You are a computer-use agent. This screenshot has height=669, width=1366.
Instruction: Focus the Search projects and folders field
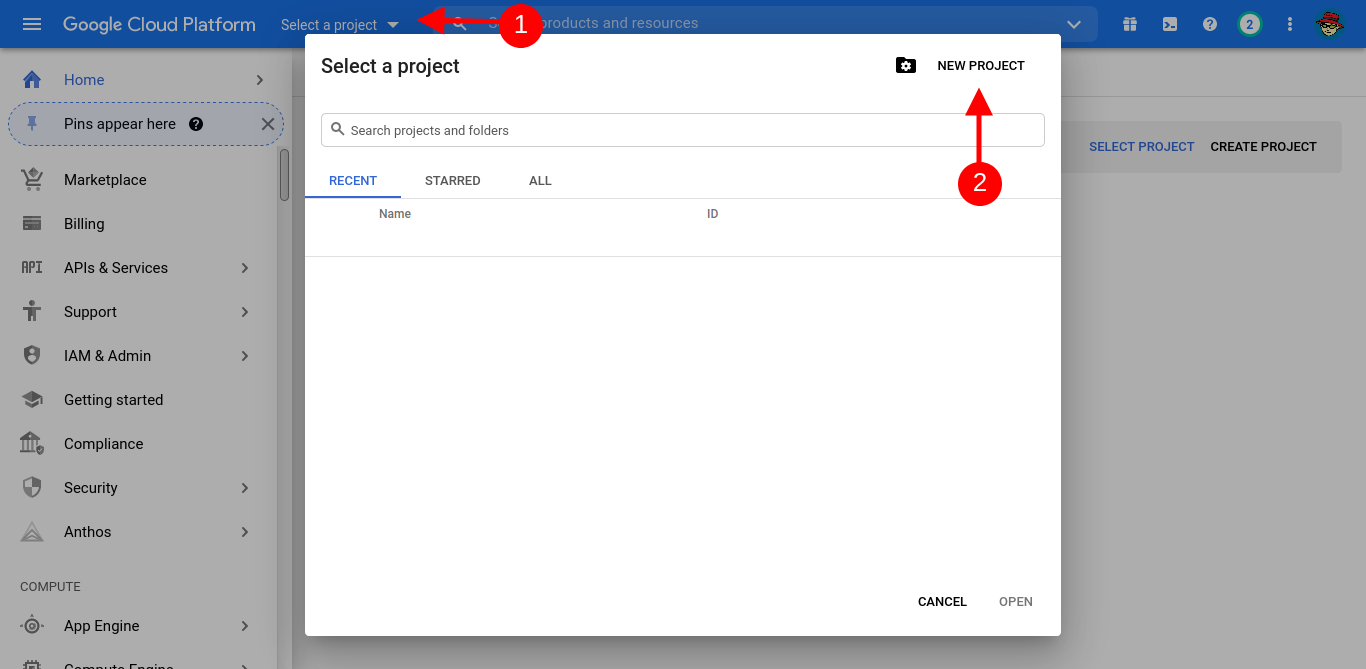point(683,130)
